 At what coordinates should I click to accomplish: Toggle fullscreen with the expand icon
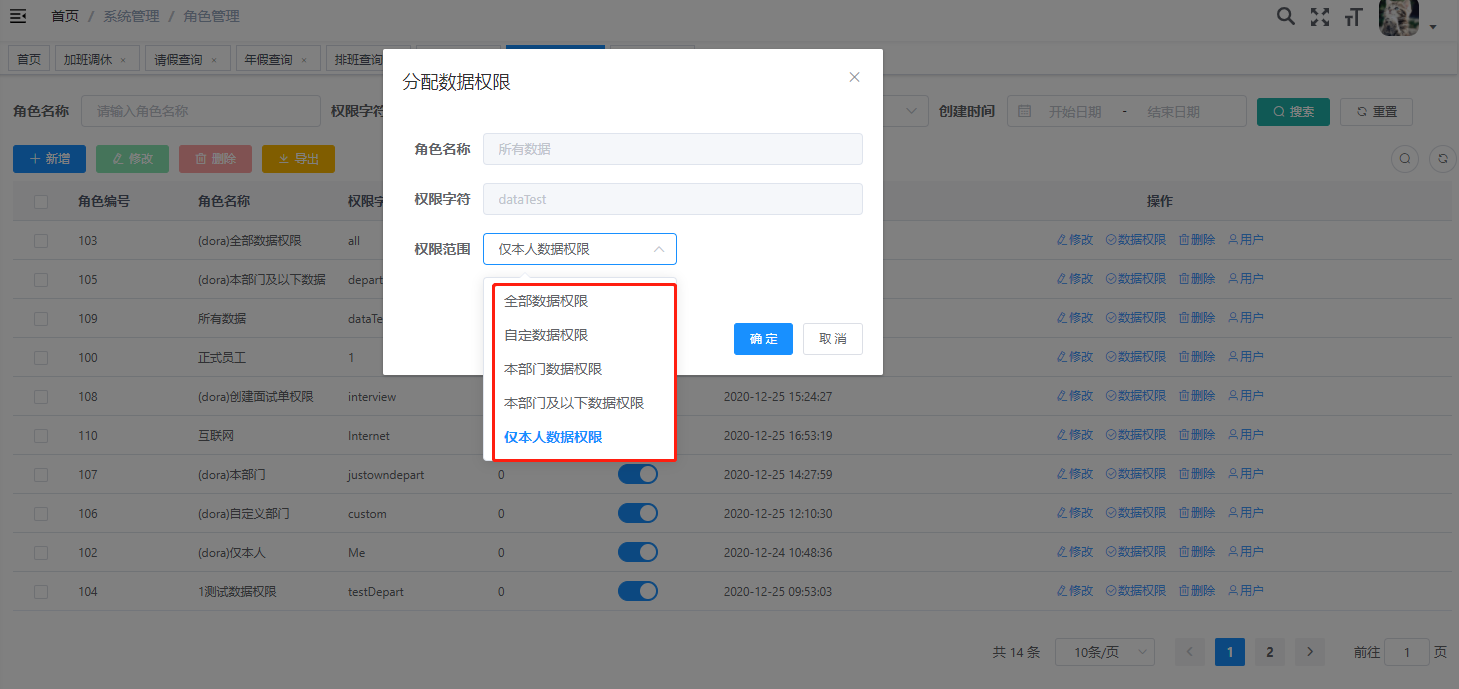(x=1320, y=16)
